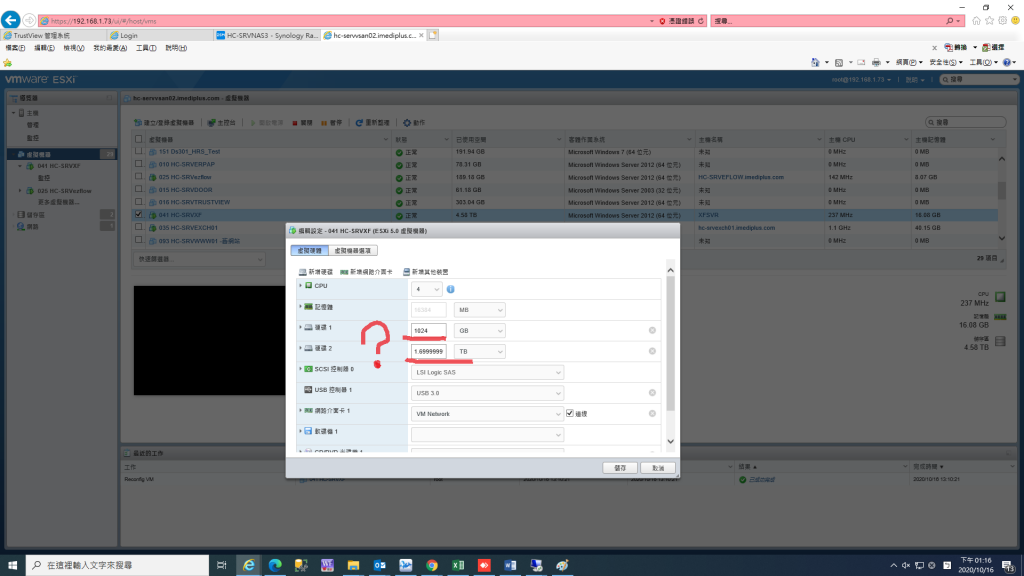Image resolution: width=1024 pixels, height=576 pixels.
Task: Click the create/register VM toolbar icon
Action: point(138,123)
